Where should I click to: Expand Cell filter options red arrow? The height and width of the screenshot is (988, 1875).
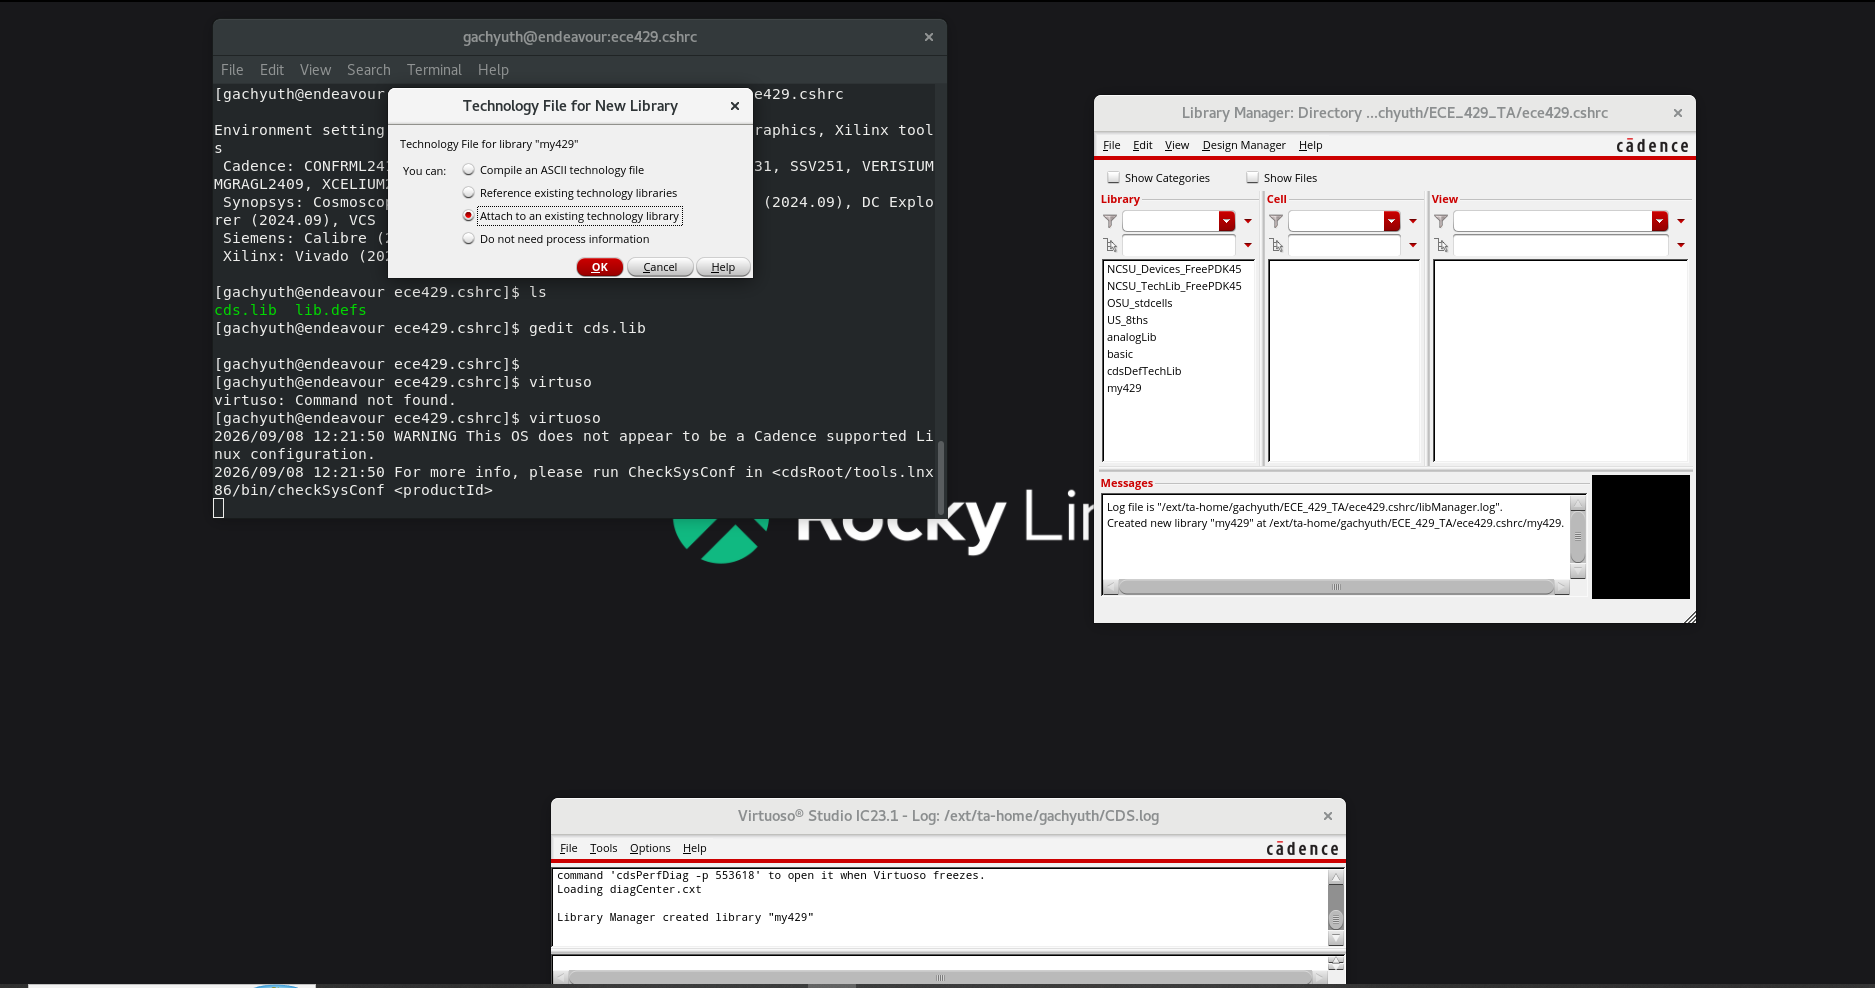tap(1413, 221)
